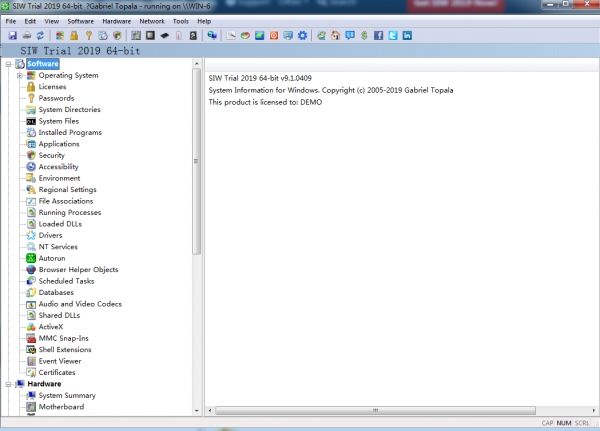Select File Associations tree item
600x431 pixels.
click(66, 201)
